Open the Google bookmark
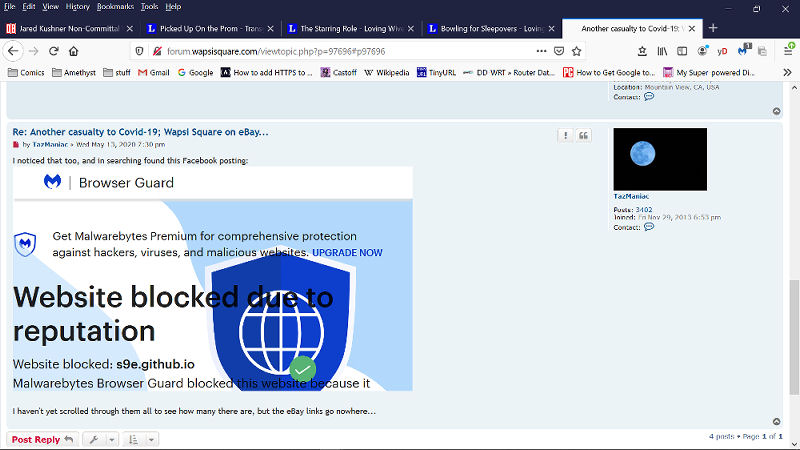800x450 pixels. point(195,72)
